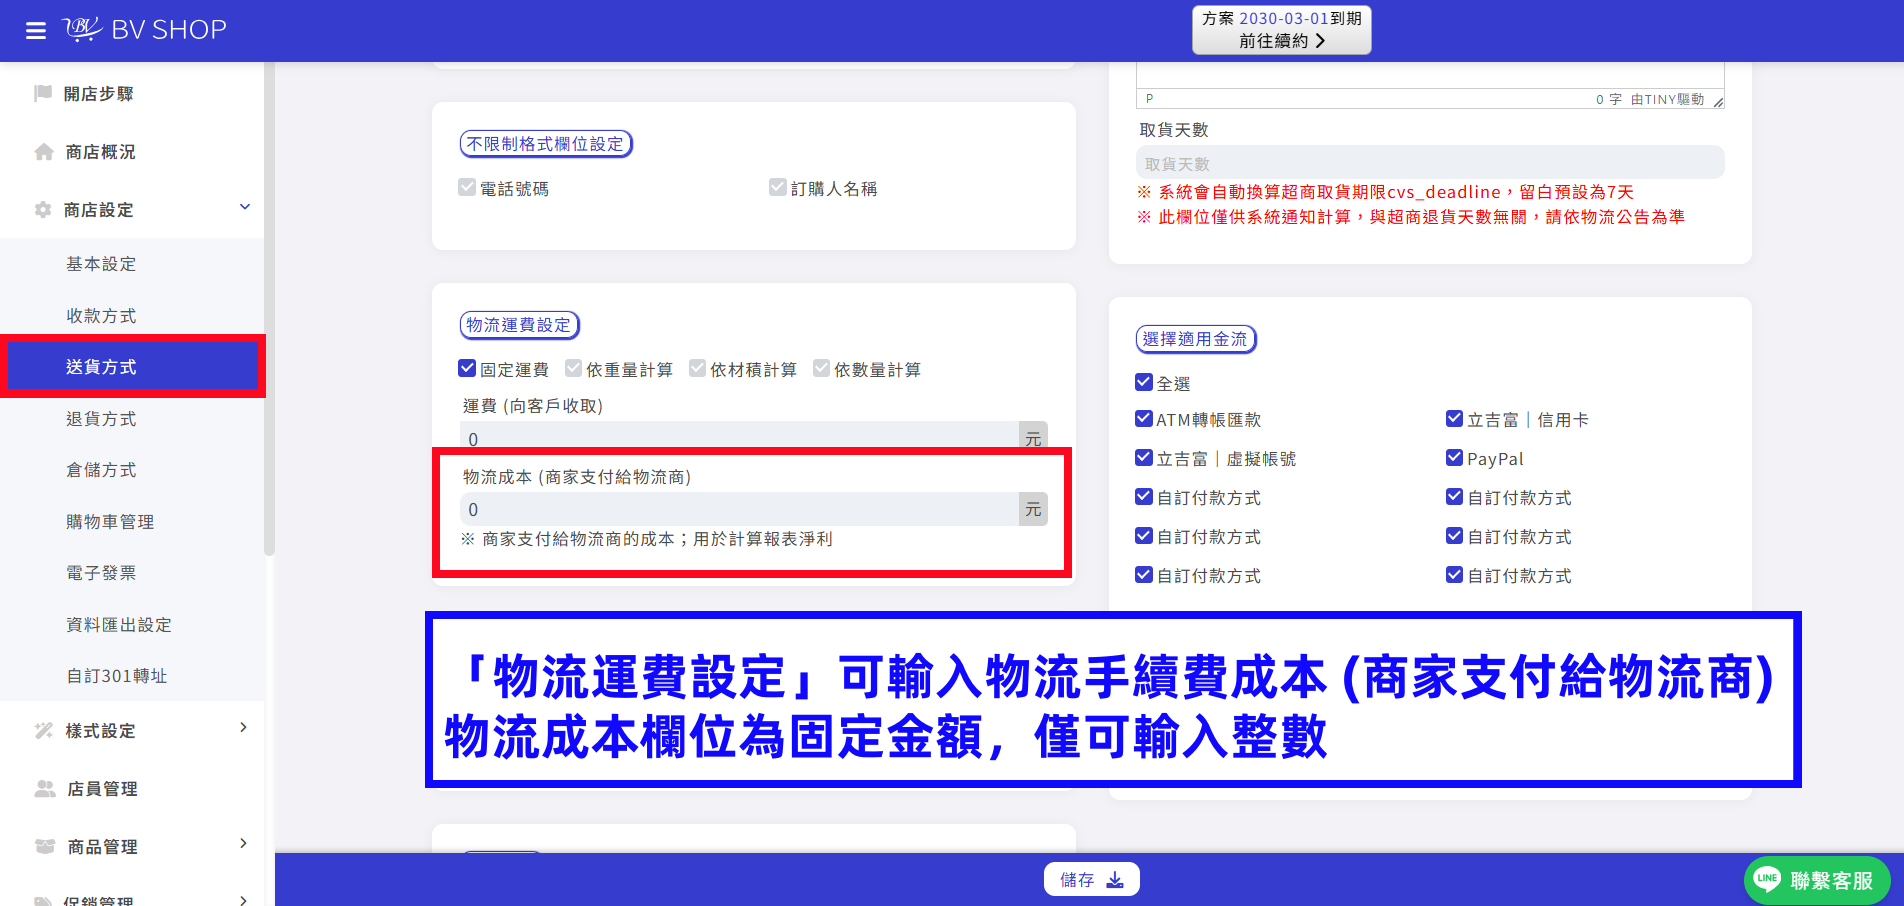Open the hamburger menu icon

click(36, 31)
